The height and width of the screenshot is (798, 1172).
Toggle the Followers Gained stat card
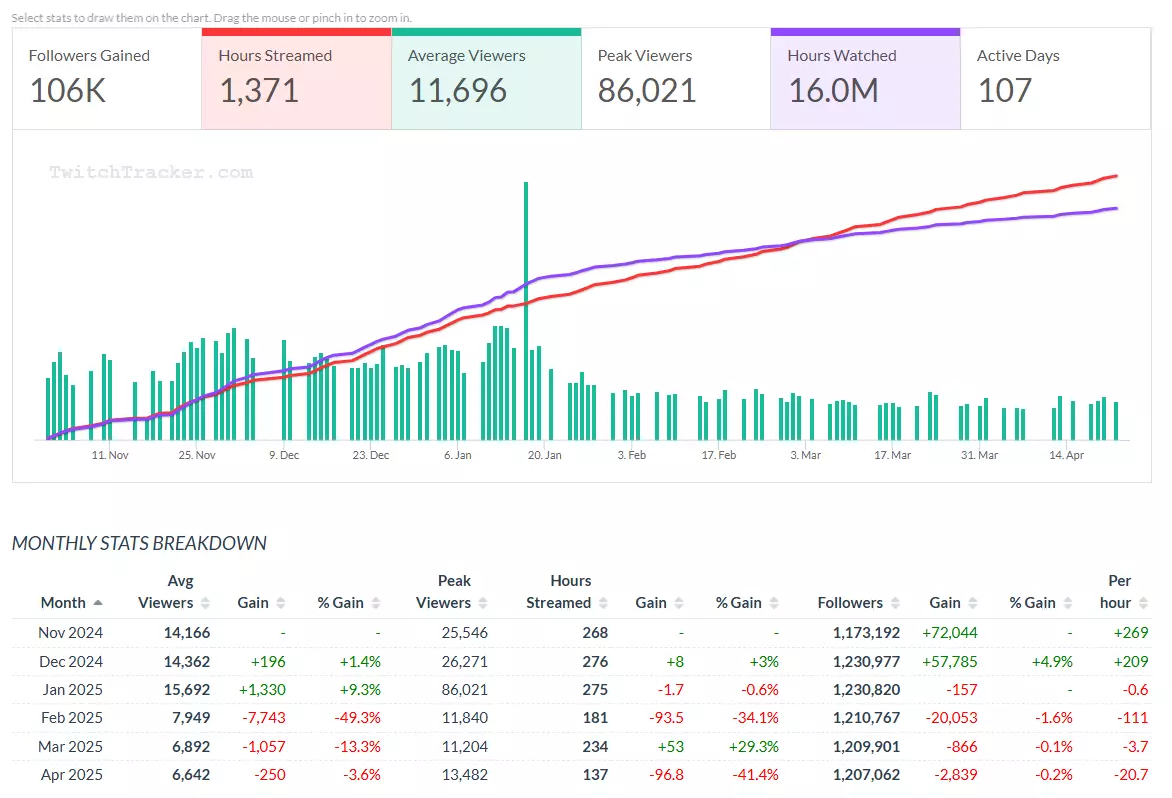click(107, 79)
